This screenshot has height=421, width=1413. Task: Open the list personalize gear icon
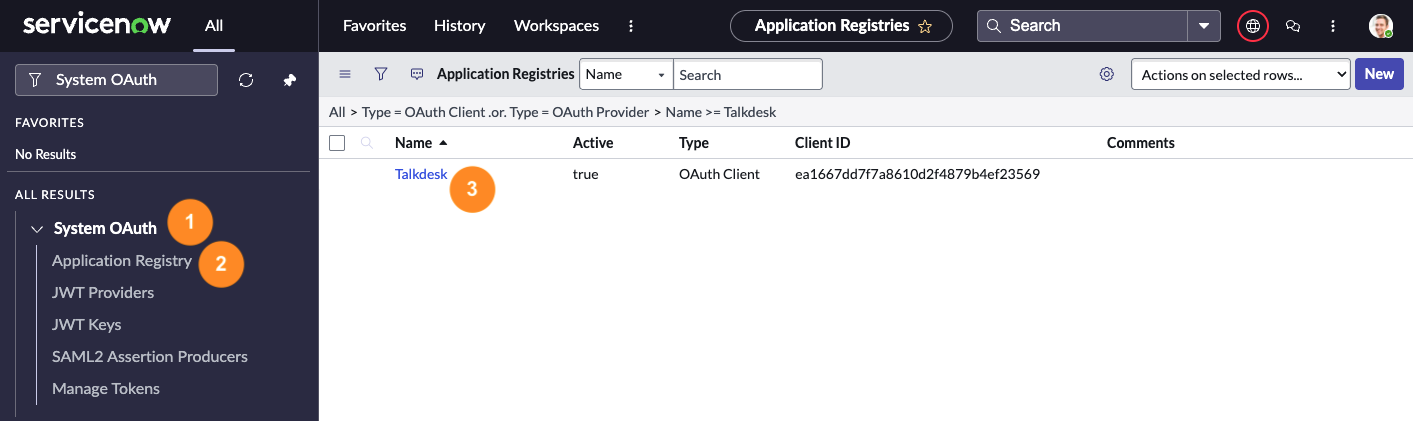click(1107, 74)
